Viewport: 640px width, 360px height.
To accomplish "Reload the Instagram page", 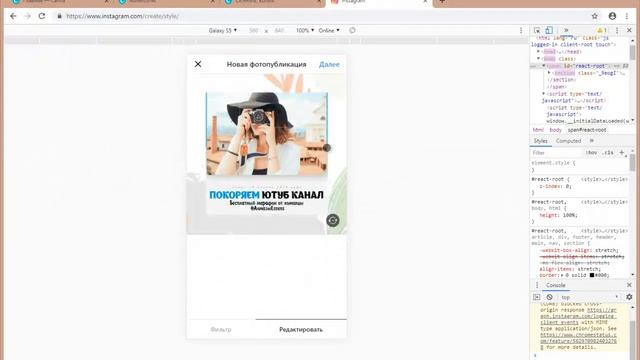I will pos(42,16).
